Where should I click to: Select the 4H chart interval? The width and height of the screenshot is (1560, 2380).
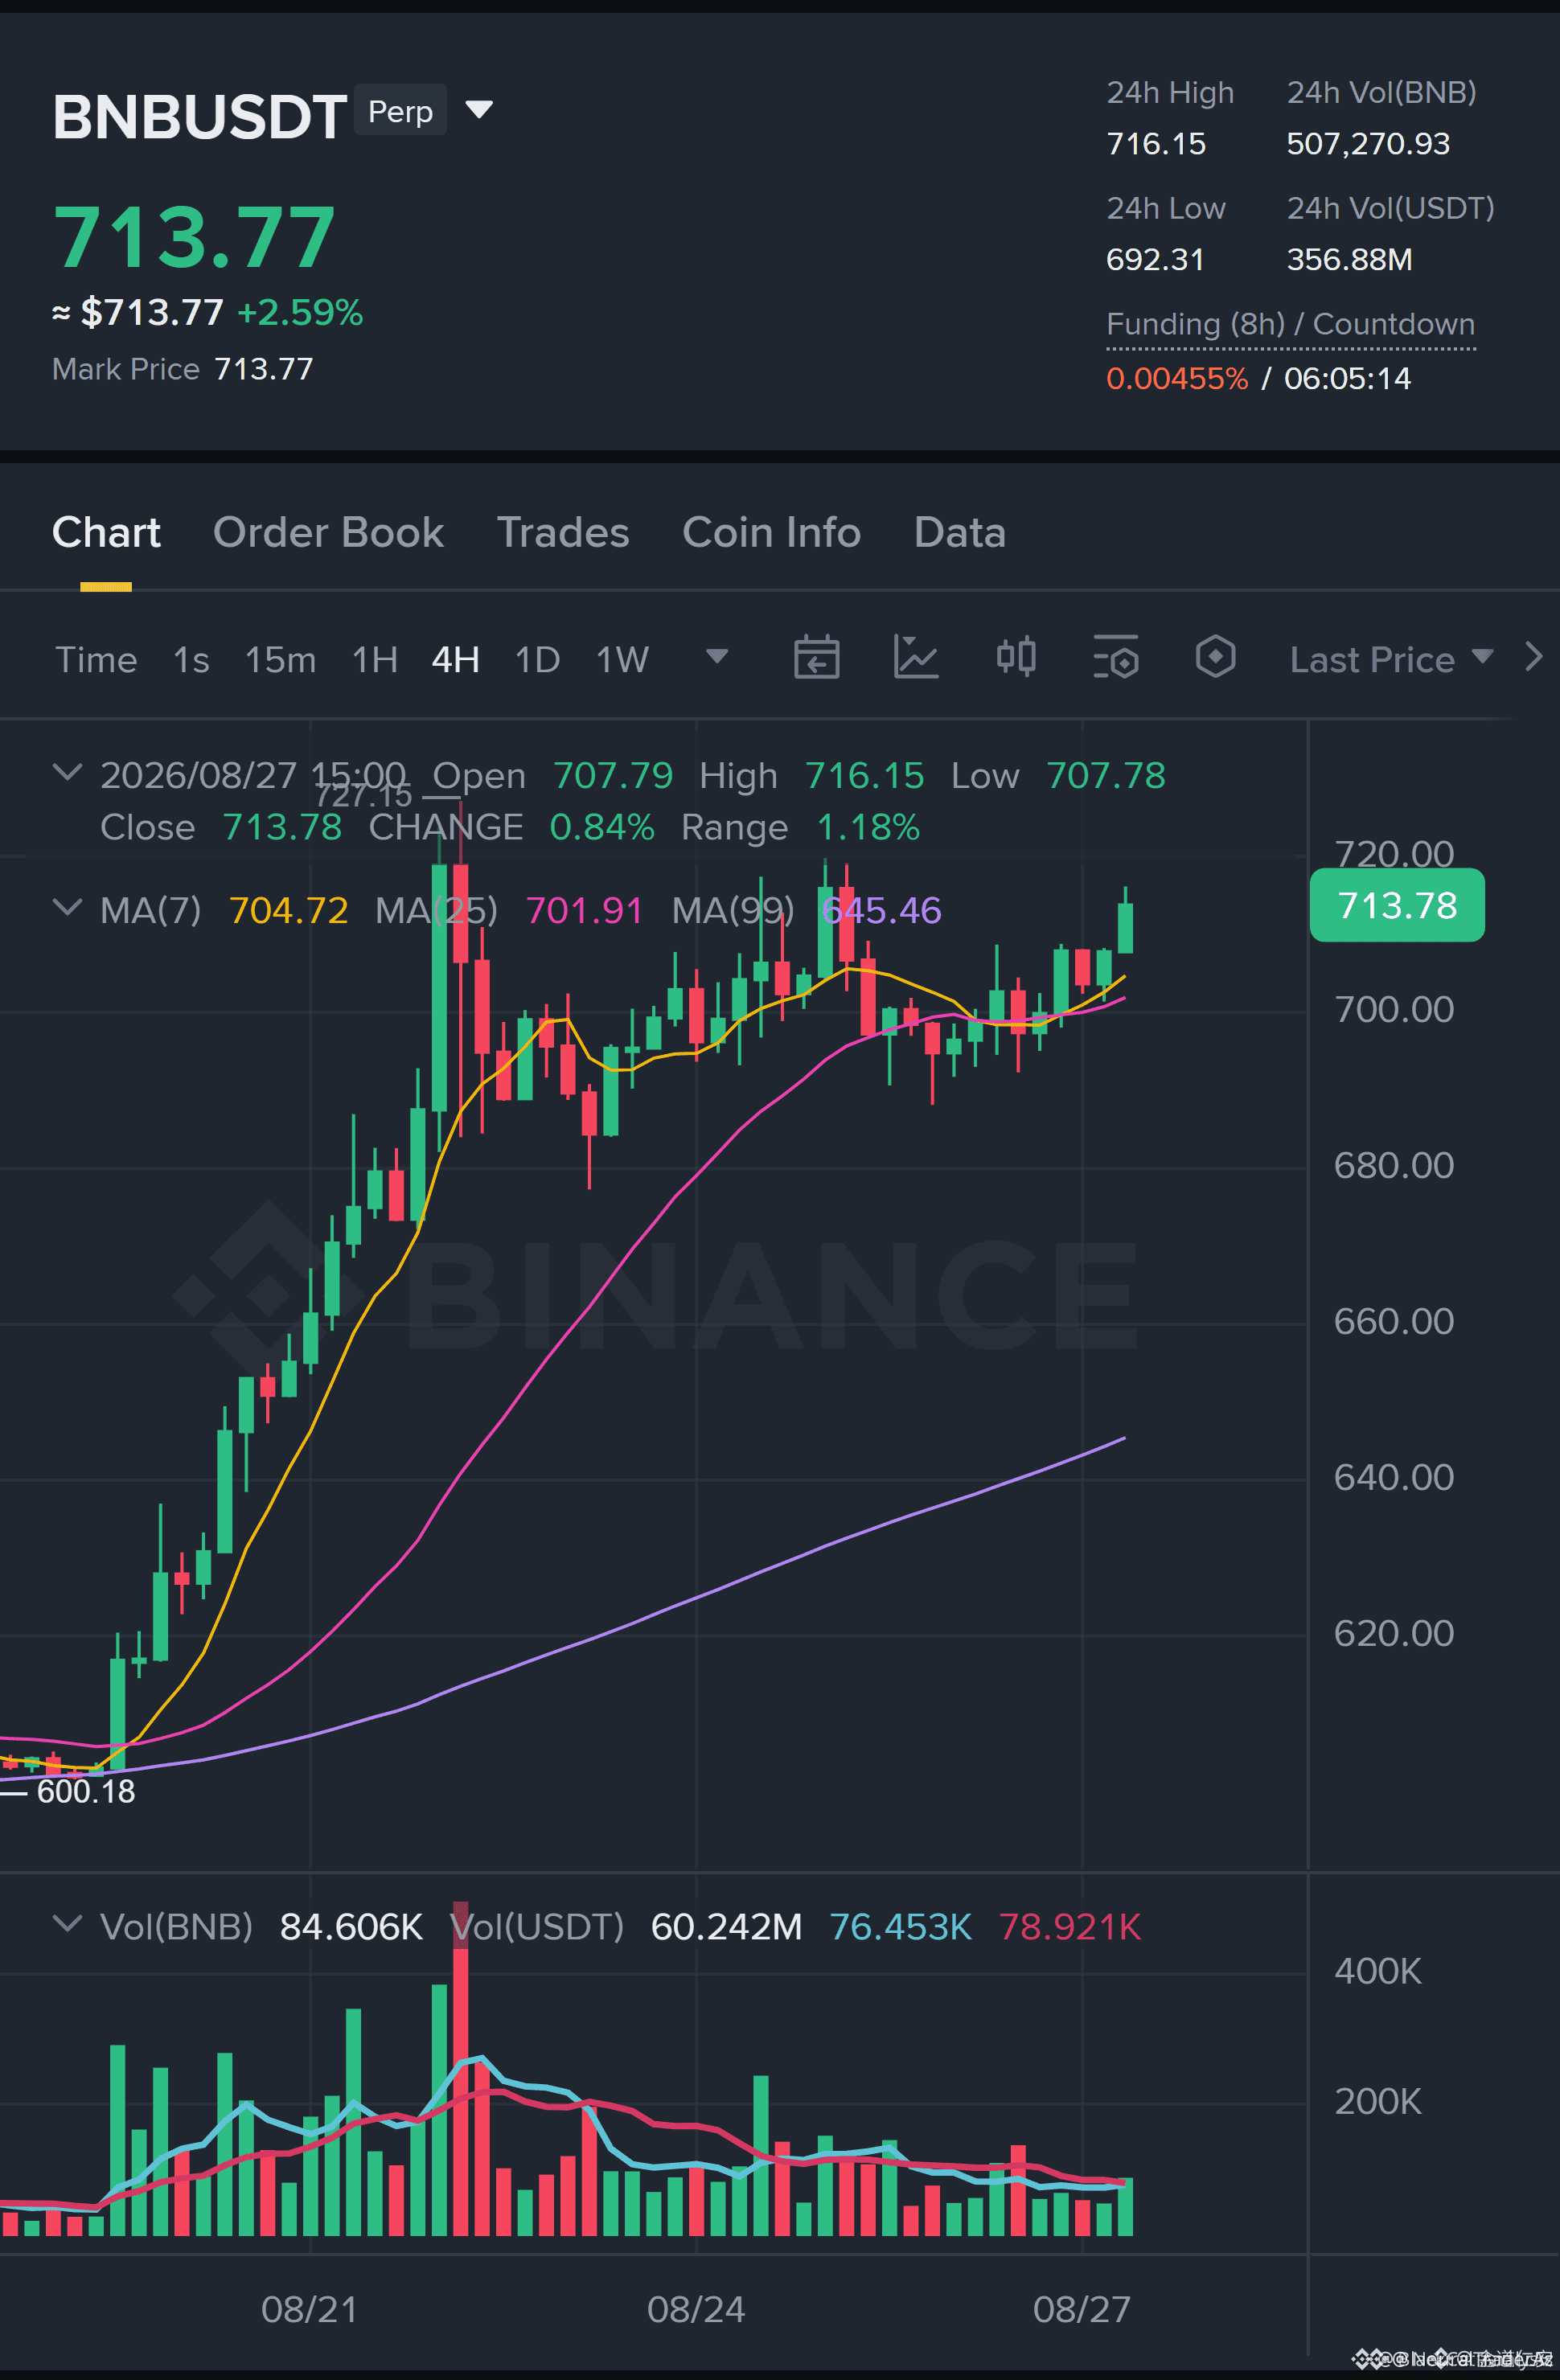[x=455, y=659]
